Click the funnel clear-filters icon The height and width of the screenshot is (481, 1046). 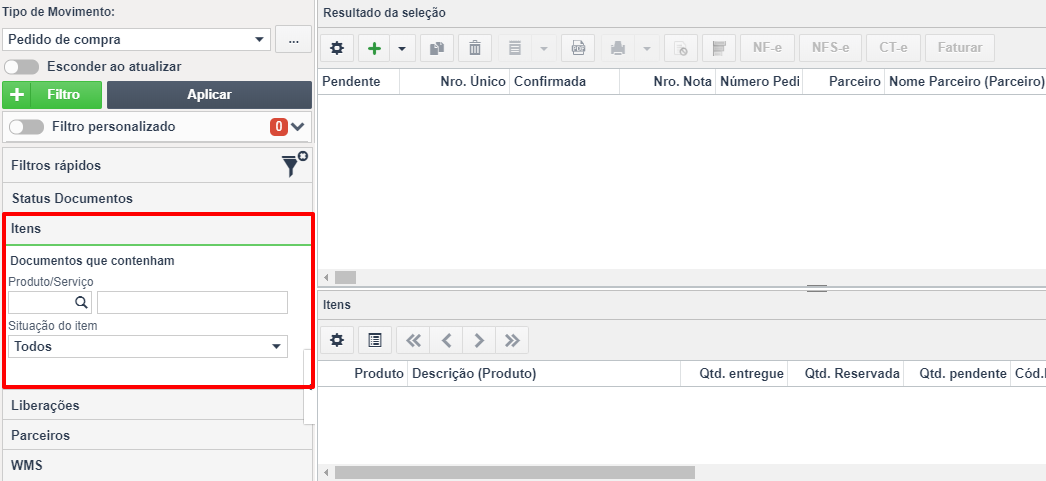[x=294, y=165]
